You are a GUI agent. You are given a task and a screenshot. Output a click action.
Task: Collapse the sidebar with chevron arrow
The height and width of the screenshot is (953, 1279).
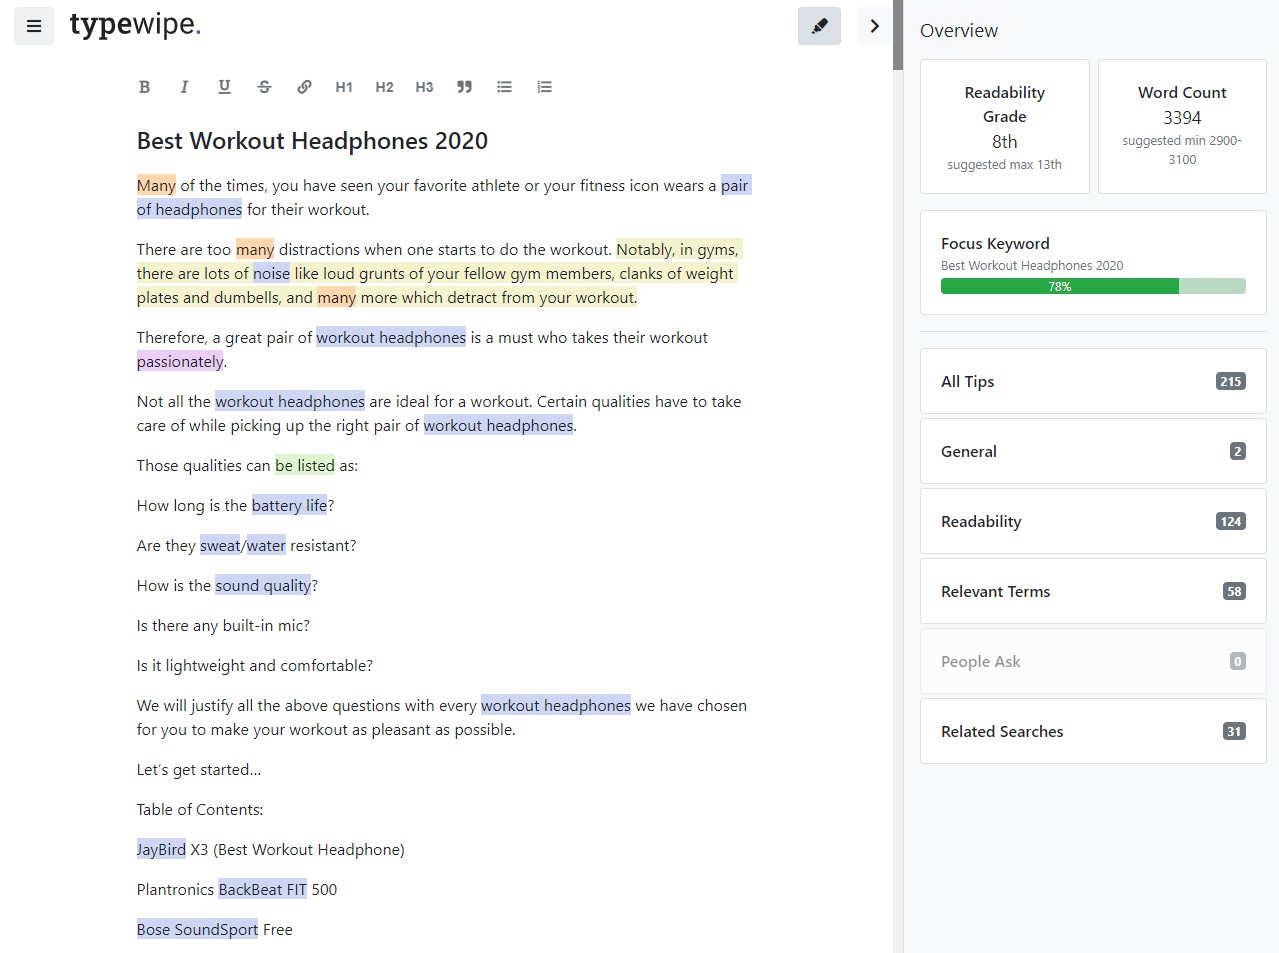pos(874,26)
